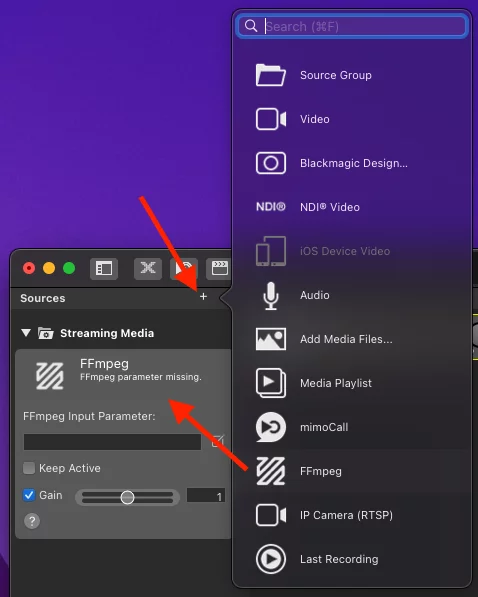Click the Gain slider knob
Screen dimensions: 478x597
pyautogui.click(x=127, y=497)
